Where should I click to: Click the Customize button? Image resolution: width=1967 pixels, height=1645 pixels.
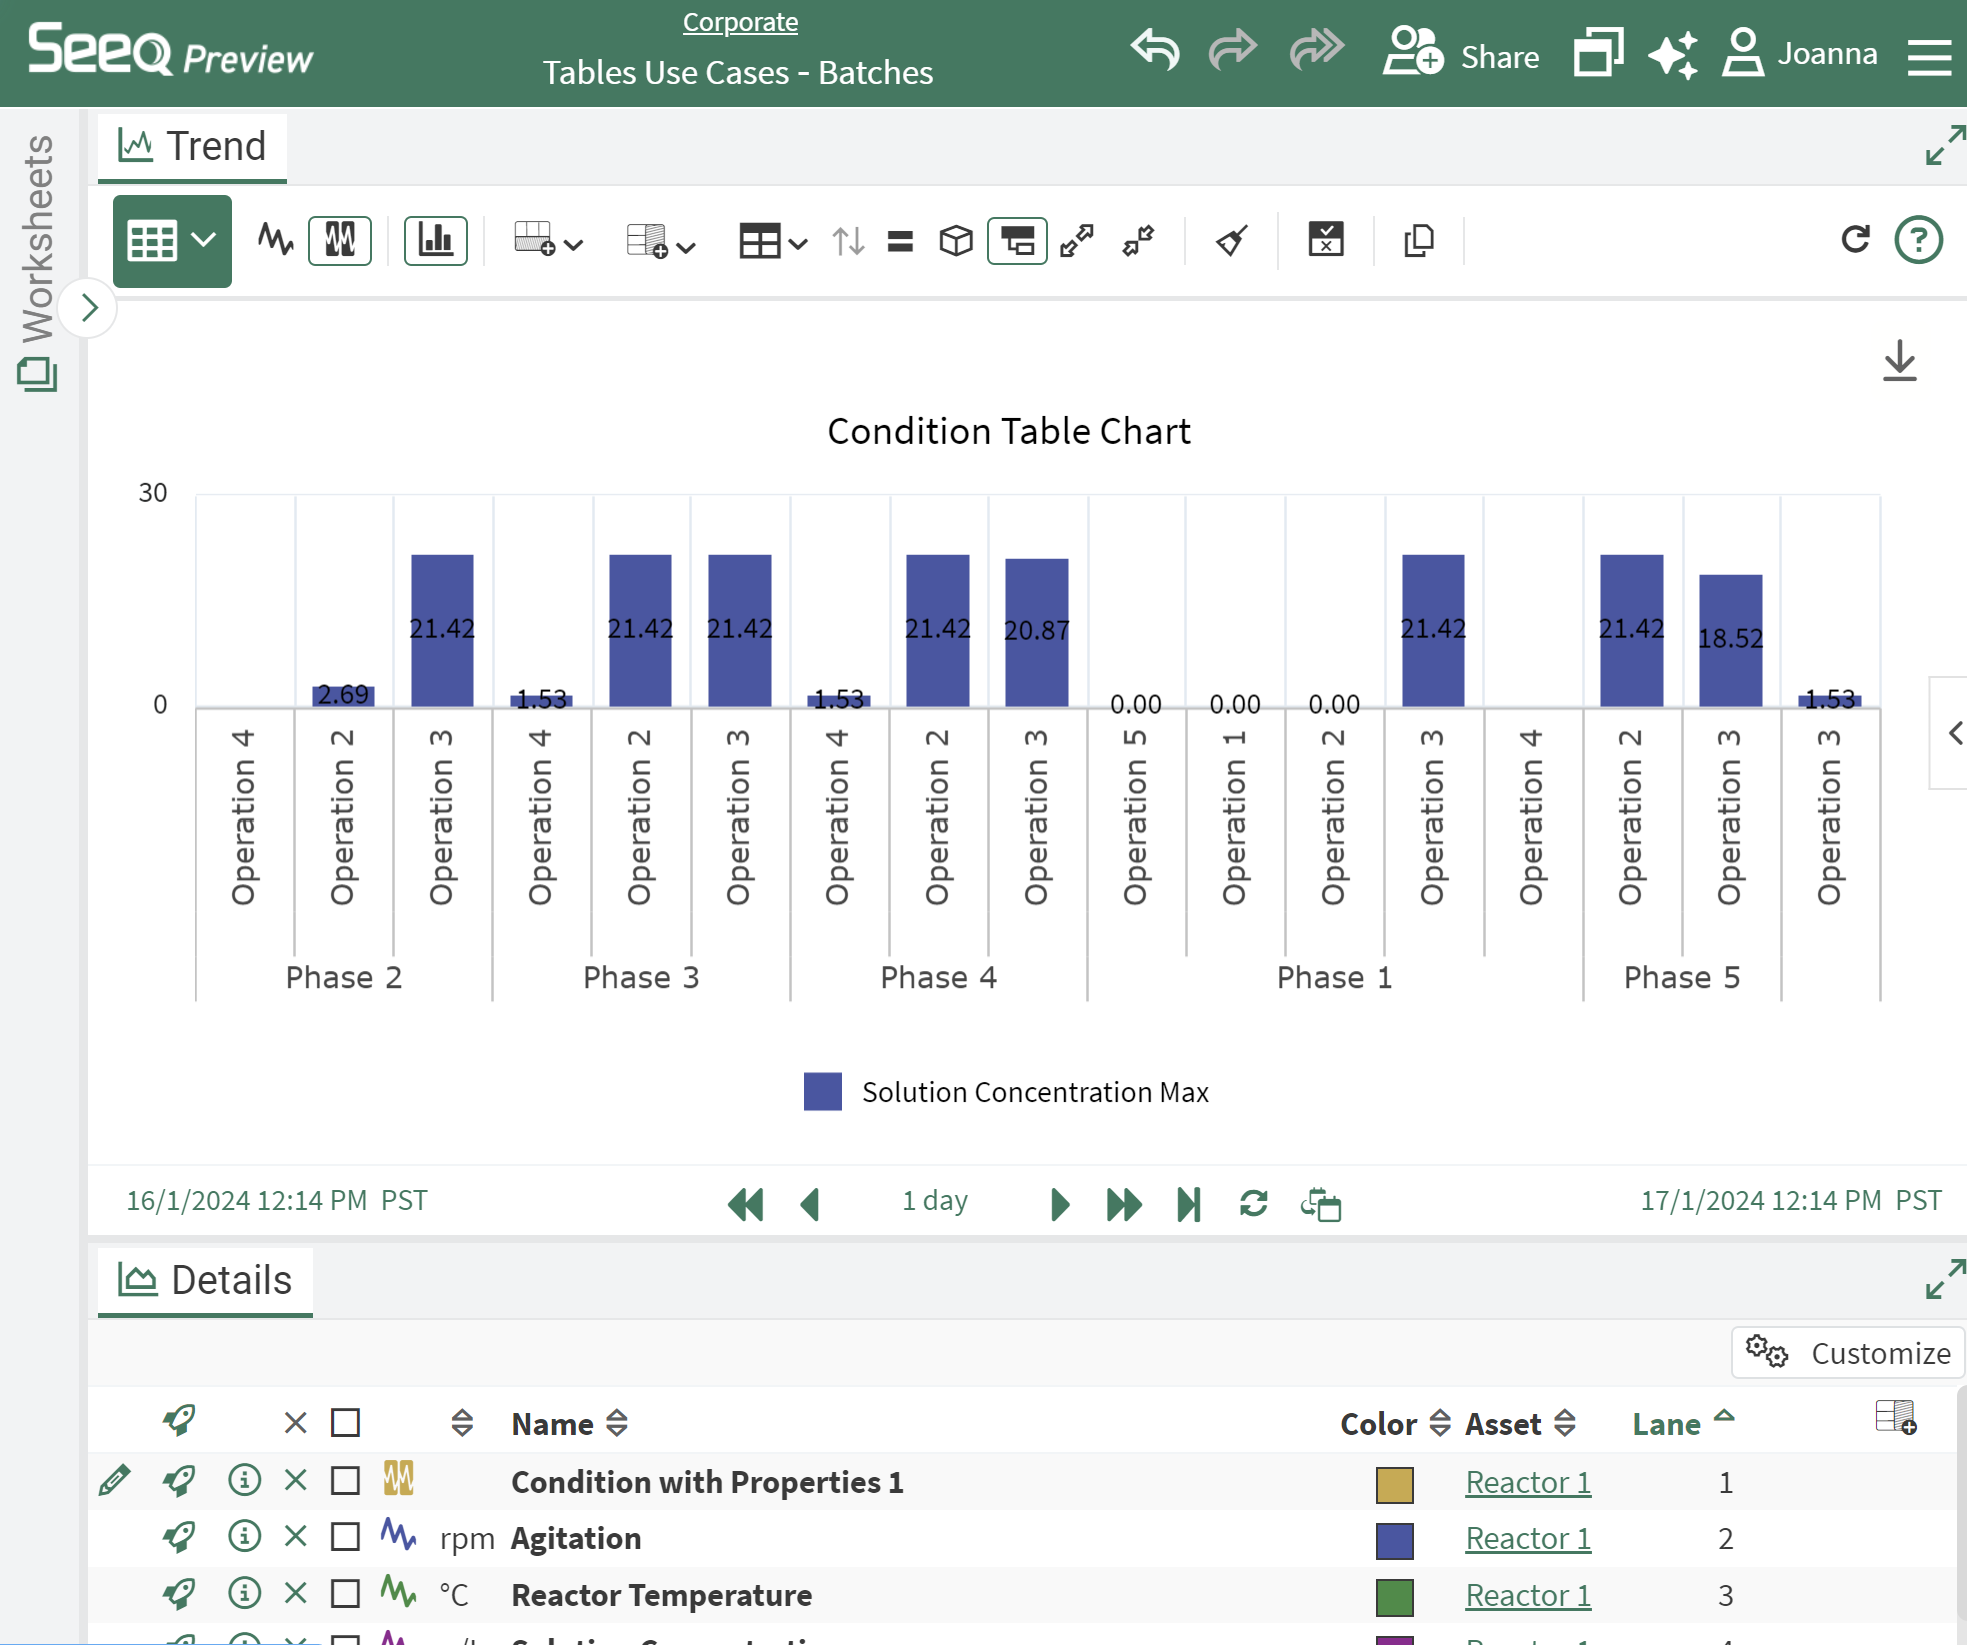(1848, 1353)
